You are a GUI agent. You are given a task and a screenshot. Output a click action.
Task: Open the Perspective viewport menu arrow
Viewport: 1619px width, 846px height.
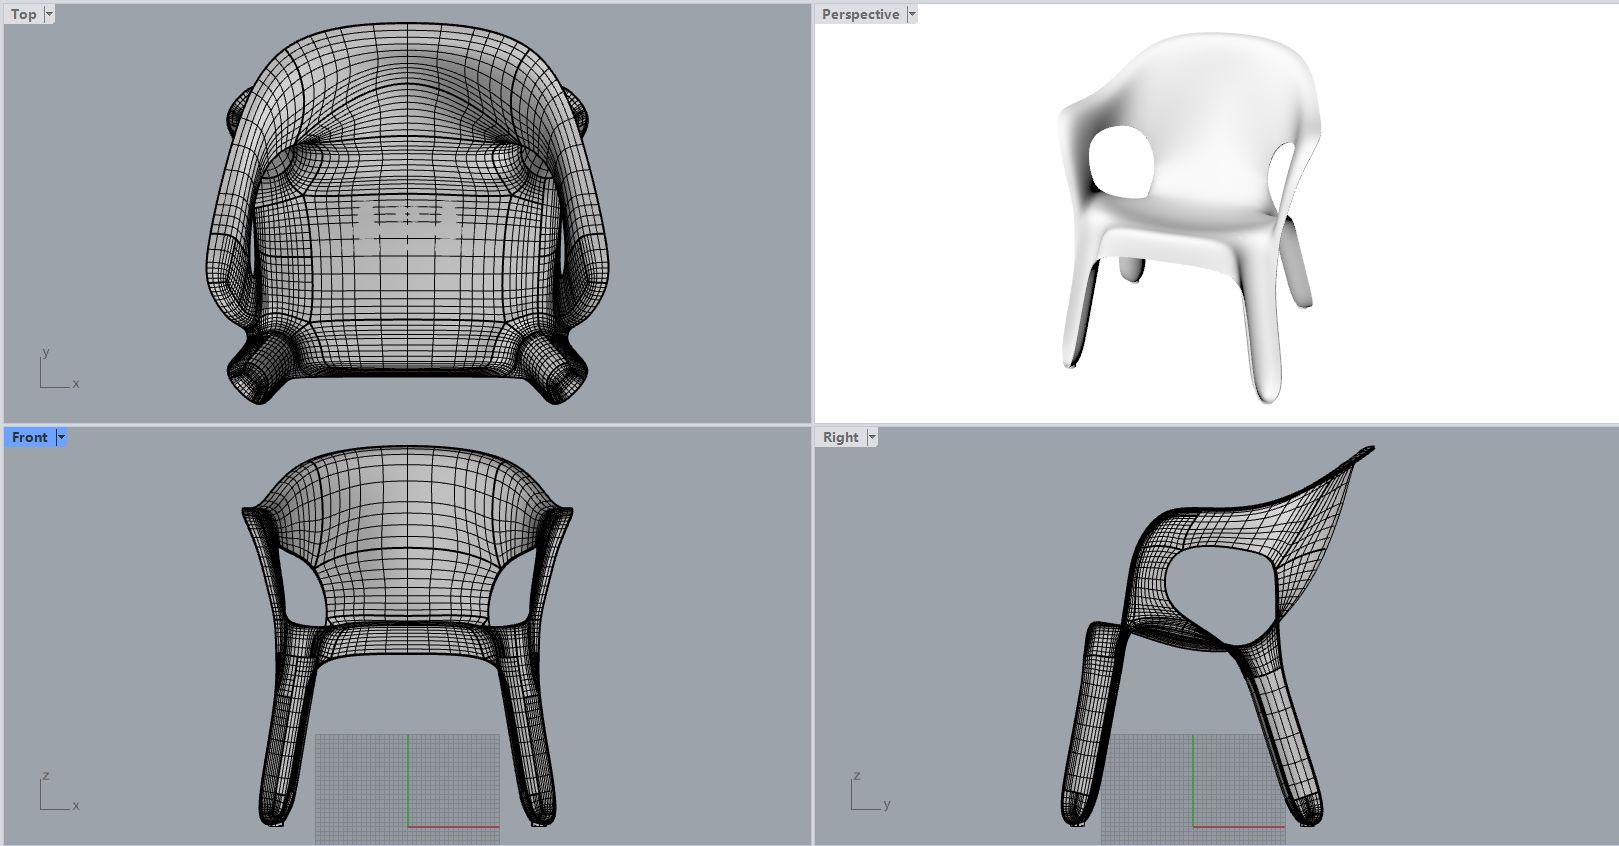[911, 14]
